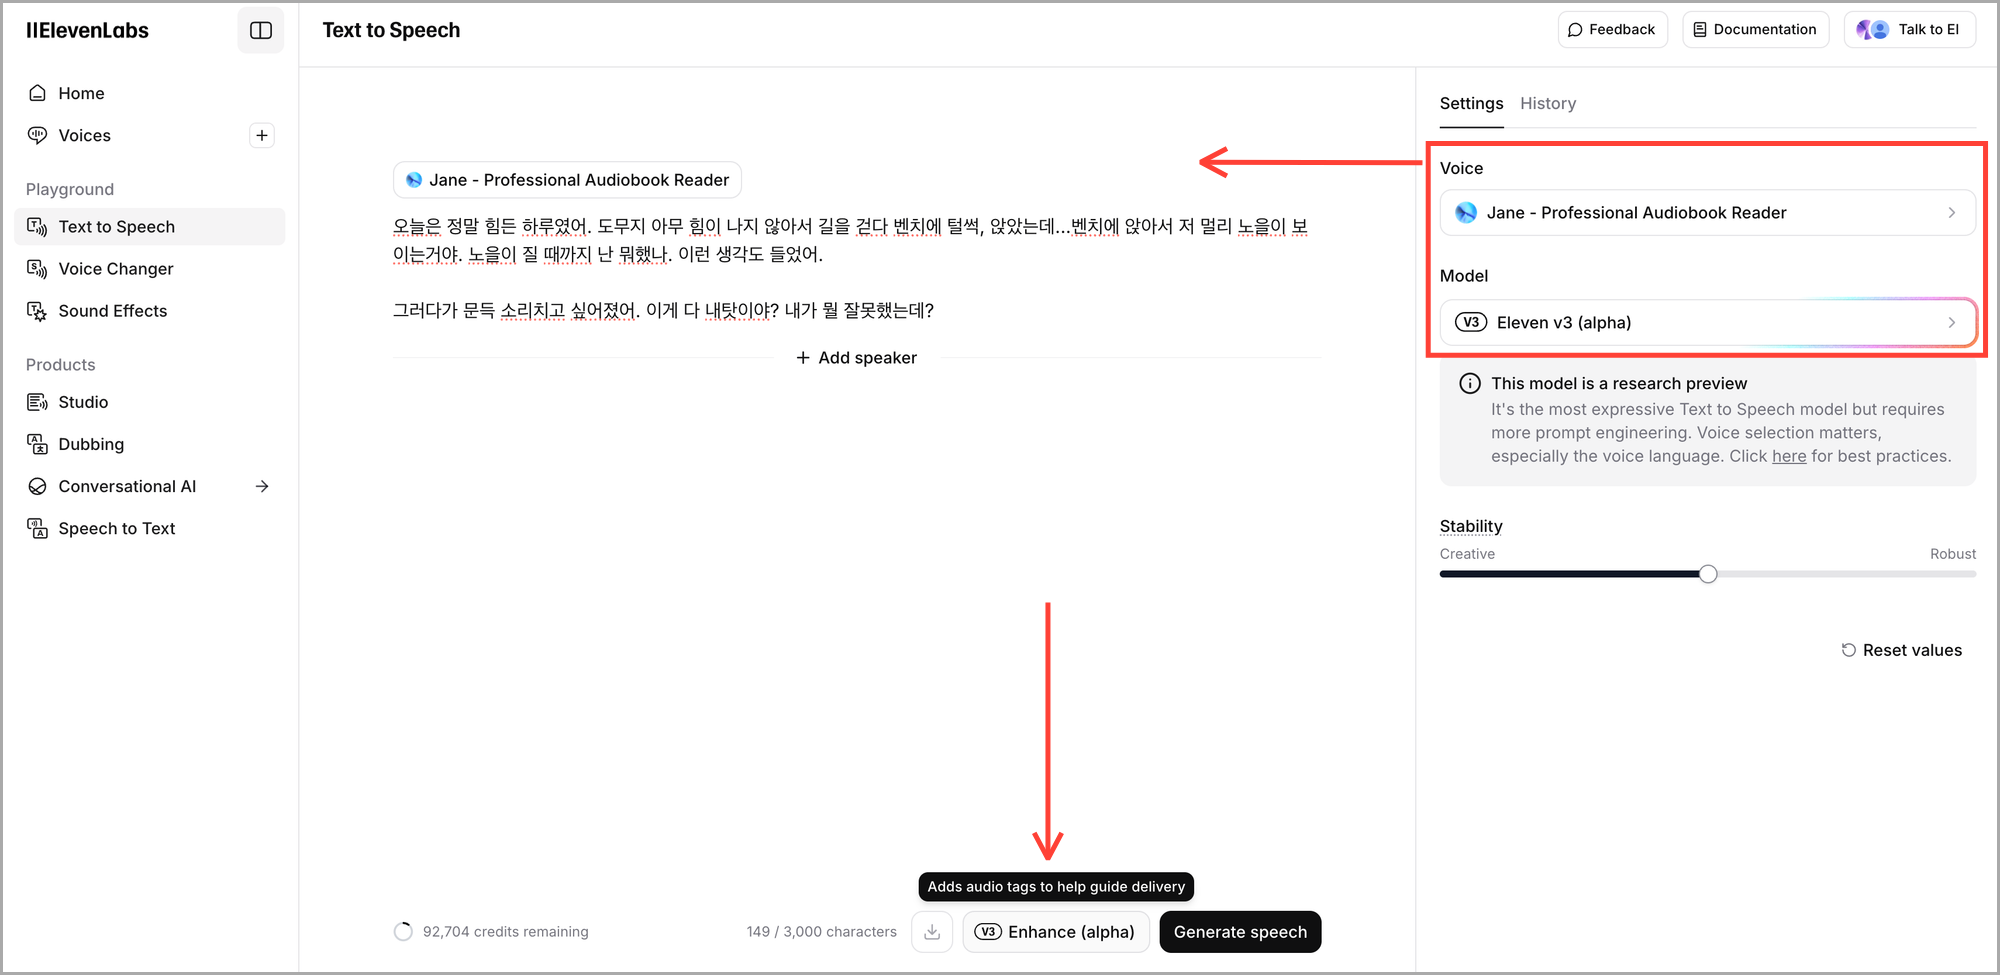Open Dubbing product page
Screen dimensions: 2000x975
pyautogui.click(x=150, y=444)
